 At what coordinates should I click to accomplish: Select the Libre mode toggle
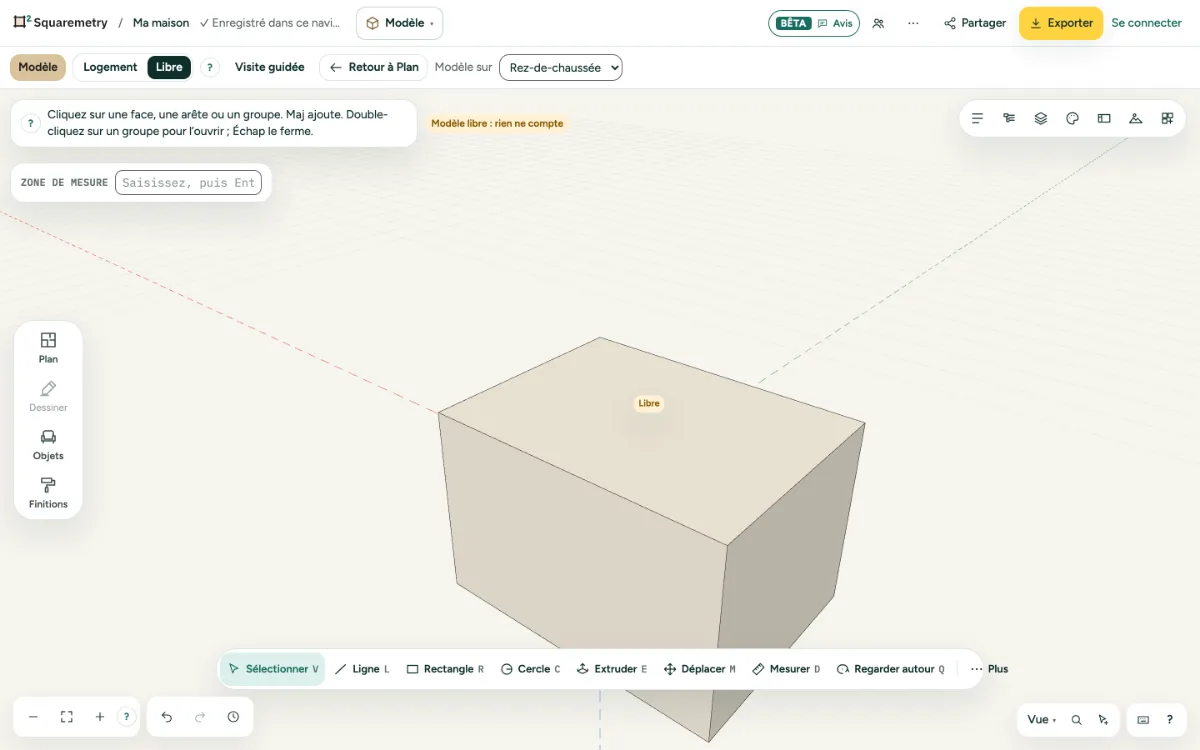[x=169, y=67]
